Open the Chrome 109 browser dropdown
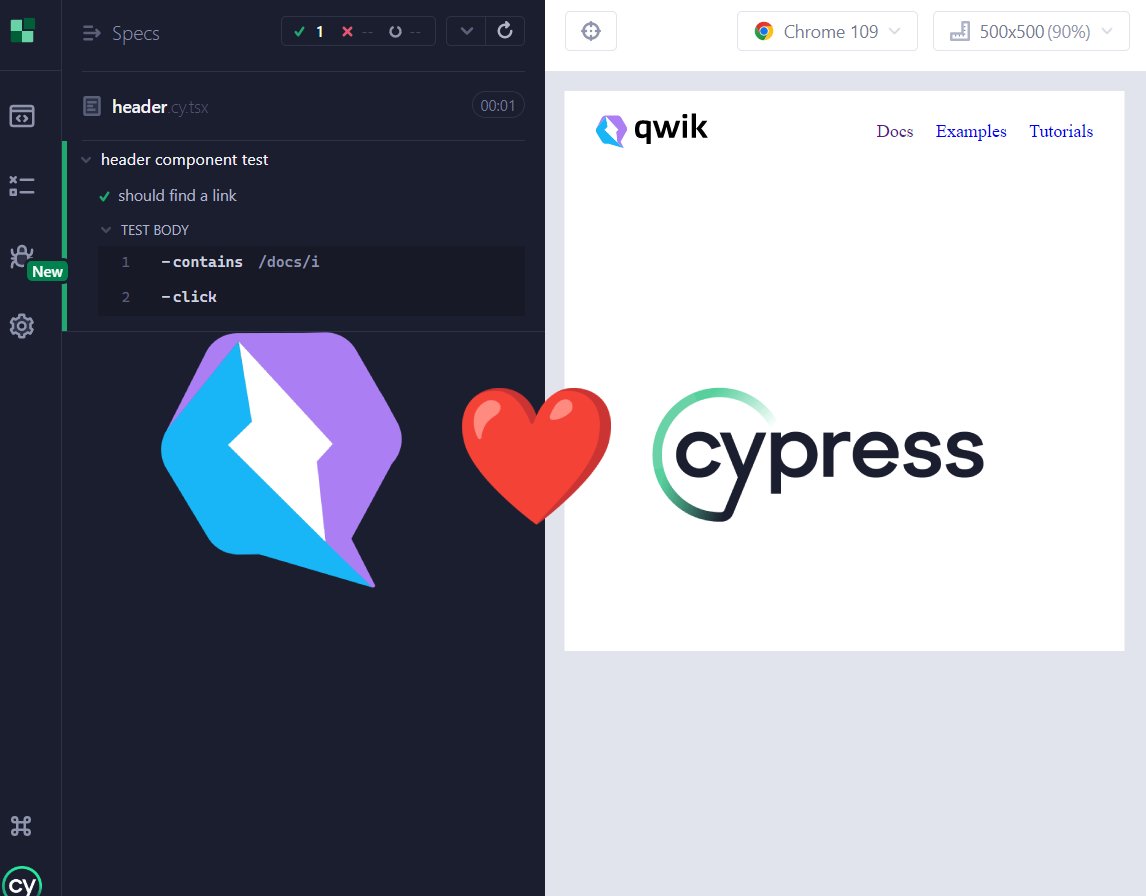Screen dimensions: 1146x896 tap(827, 31)
